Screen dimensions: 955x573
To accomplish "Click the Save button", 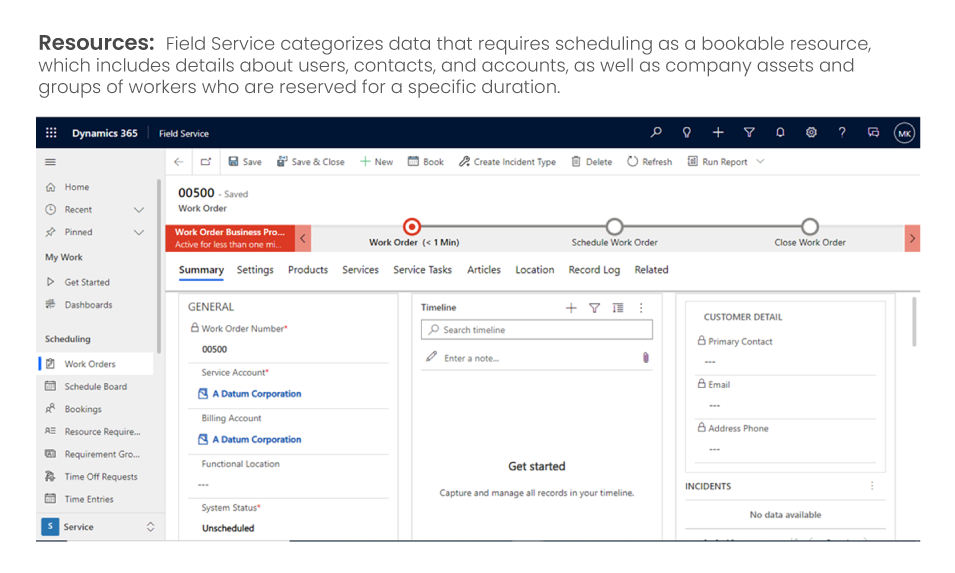I will pyautogui.click(x=245, y=162).
